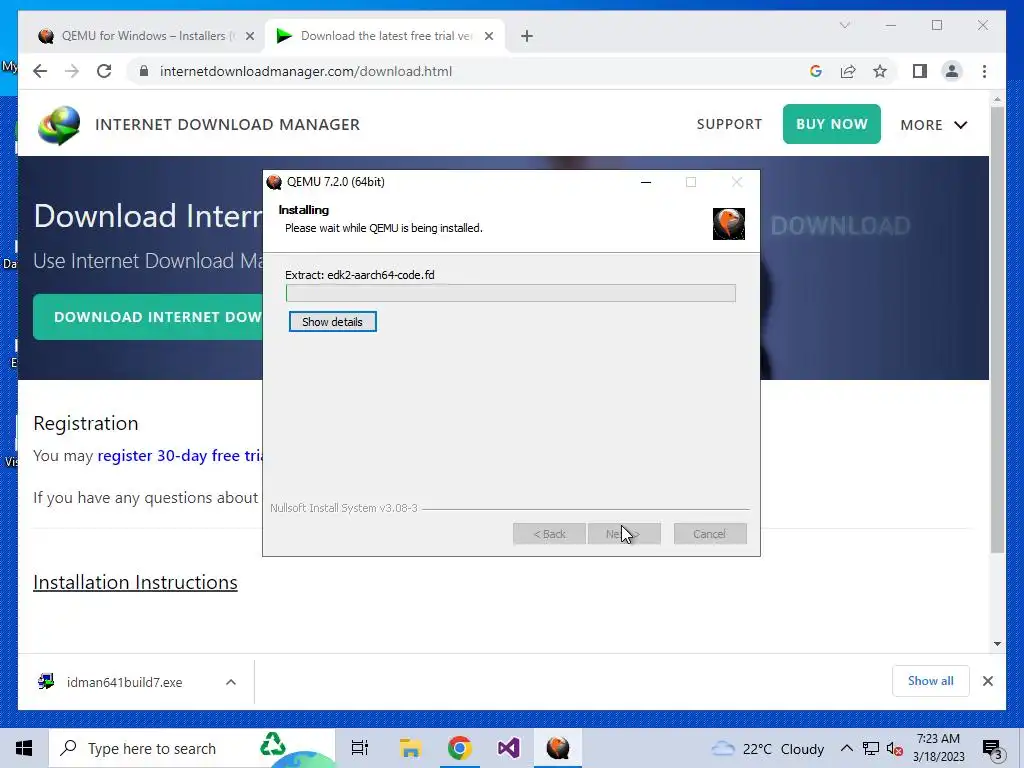Click scrollbar down arrow

point(997,643)
